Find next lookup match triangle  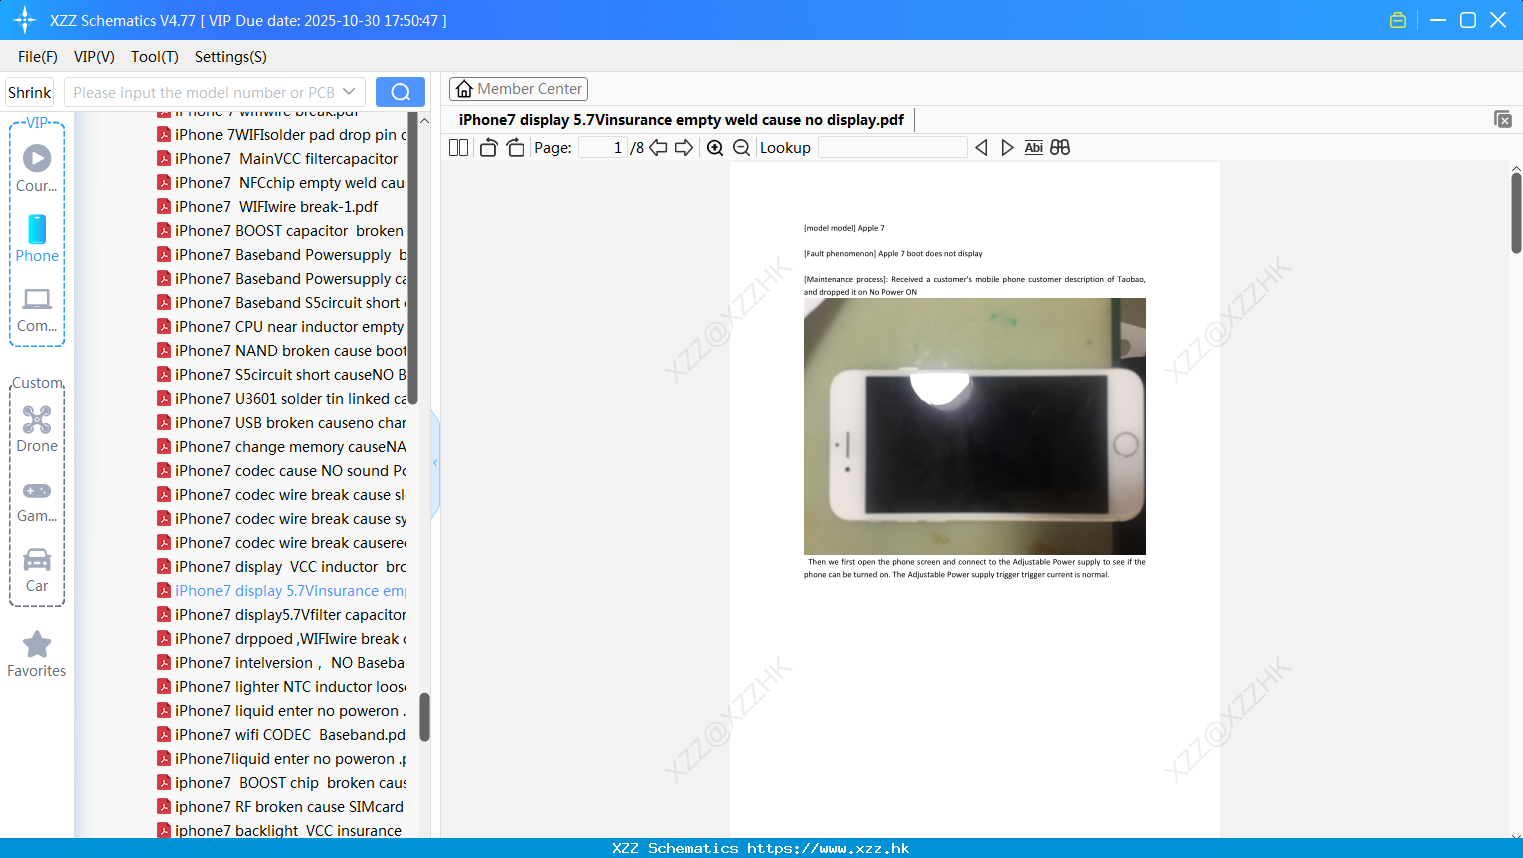tap(1007, 147)
